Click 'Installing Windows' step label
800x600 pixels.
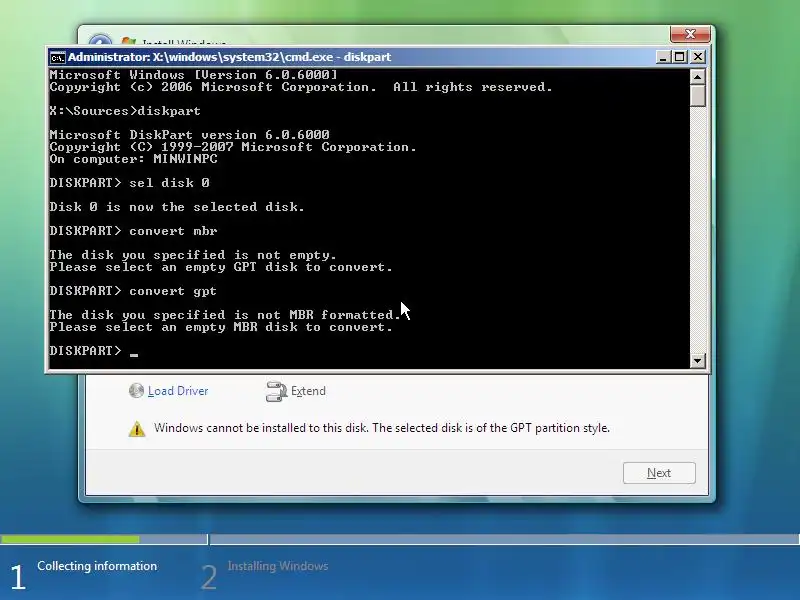coord(278,566)
